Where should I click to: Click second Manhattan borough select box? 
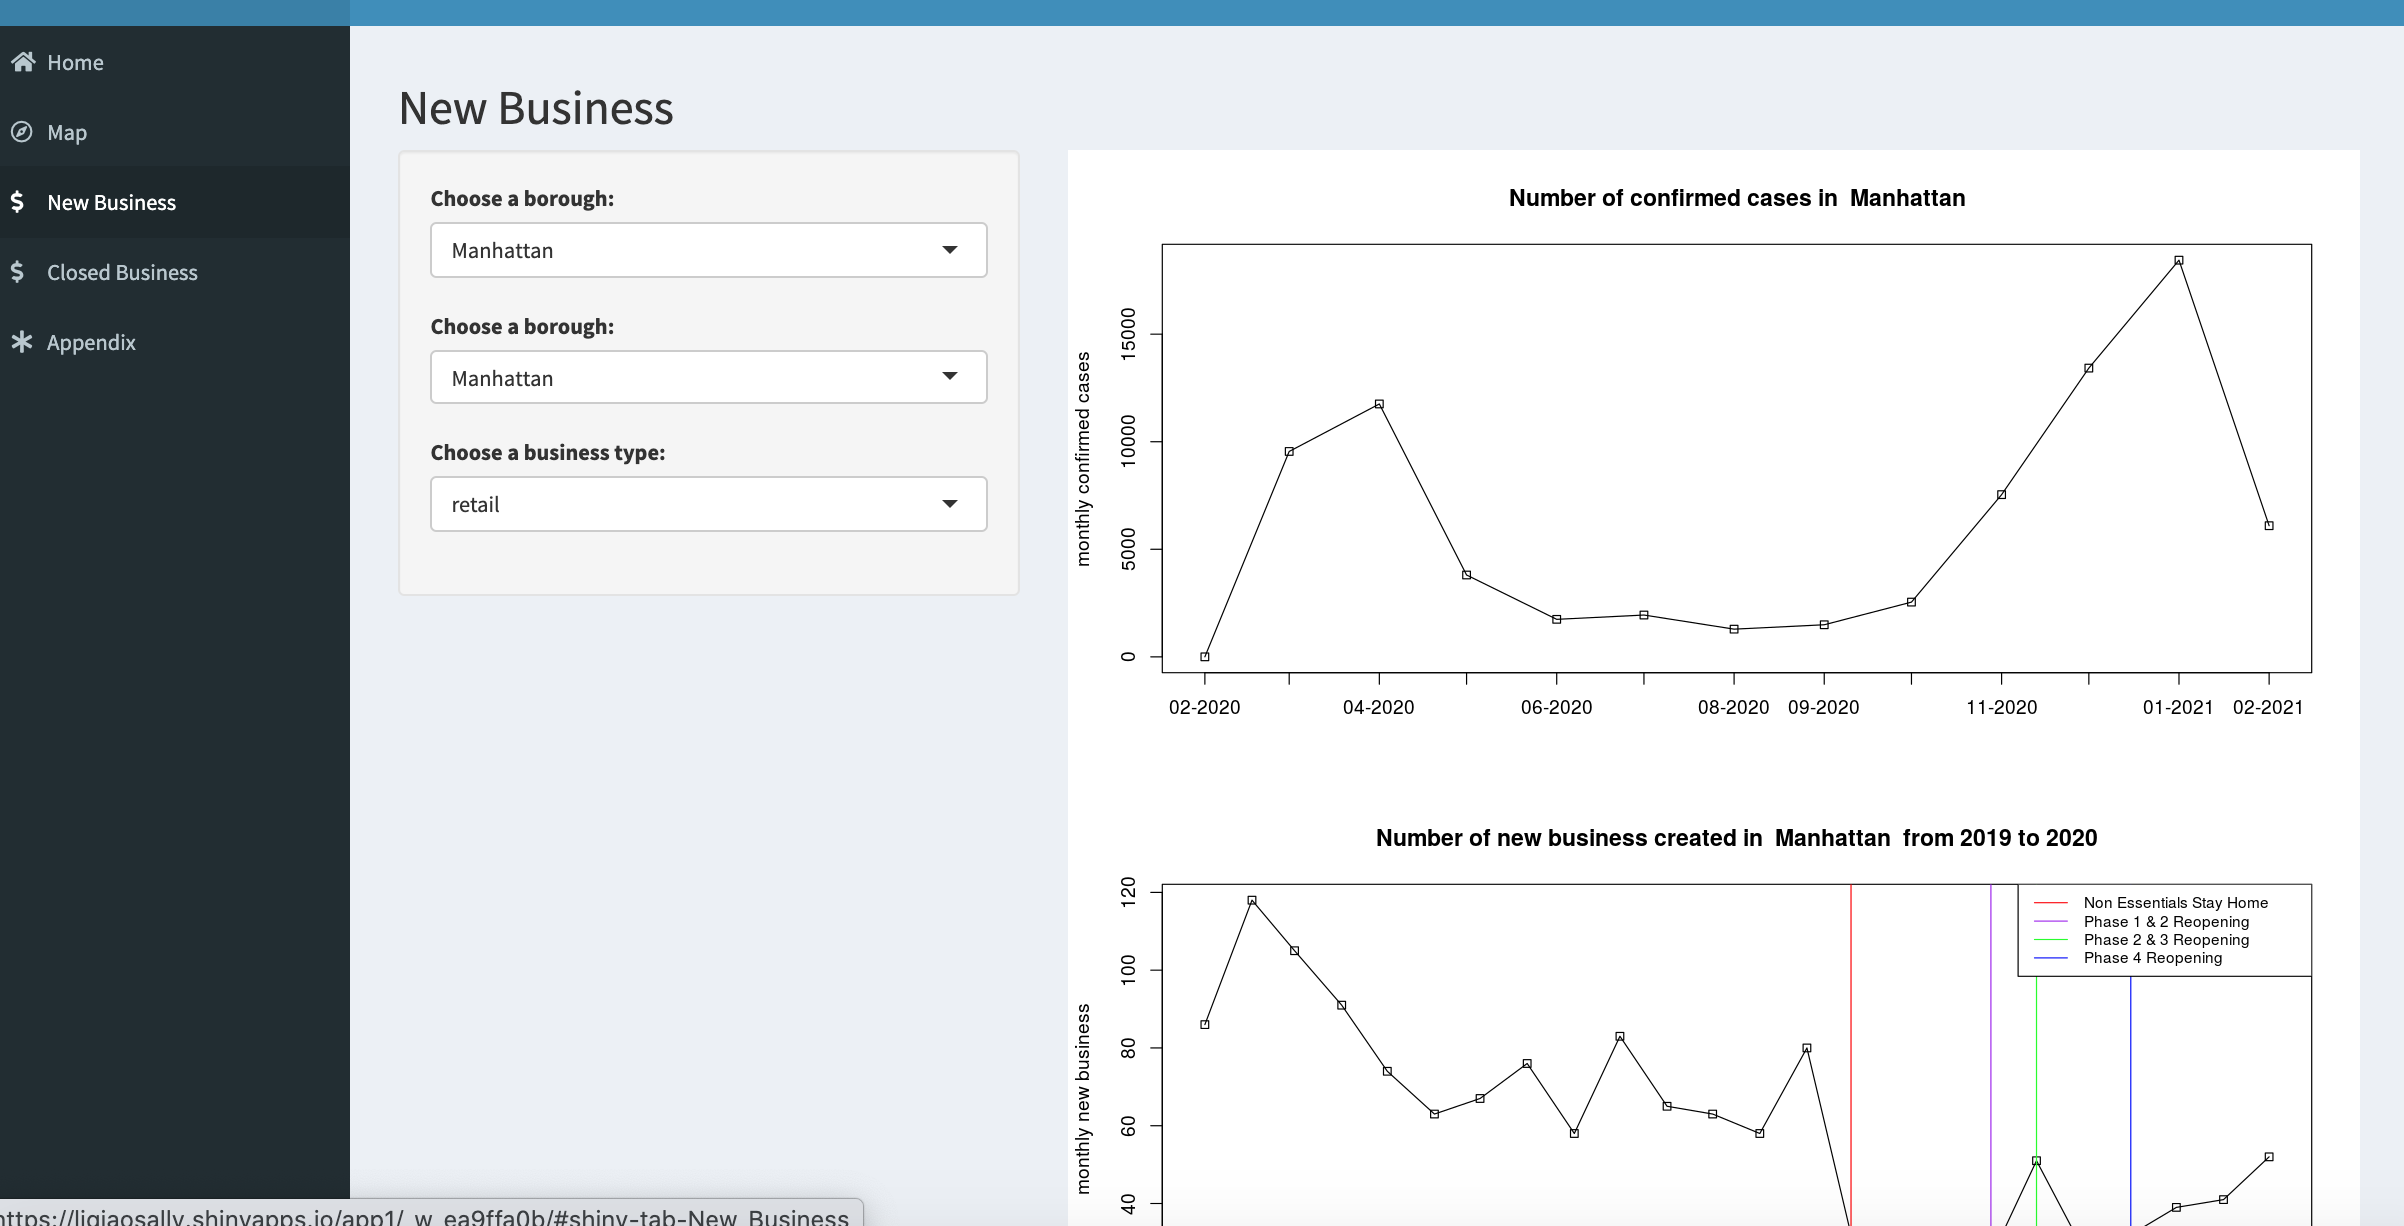690,377
